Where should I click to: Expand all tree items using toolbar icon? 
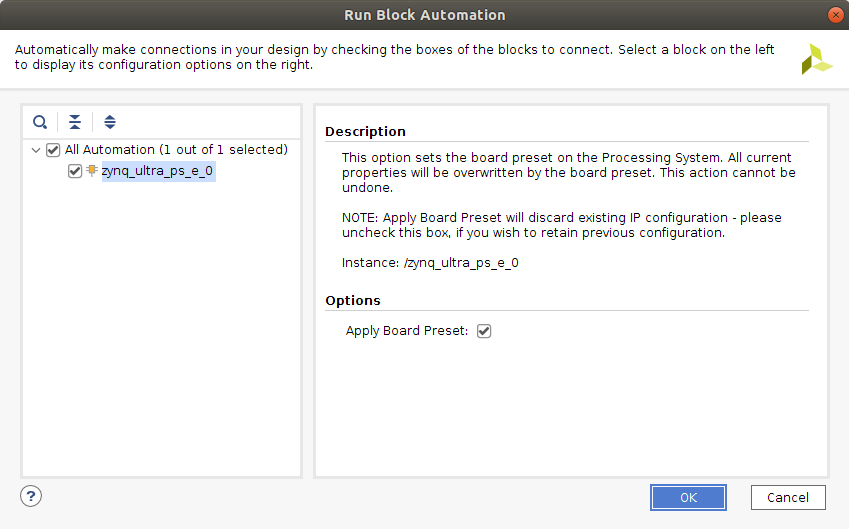click(110, 122)
